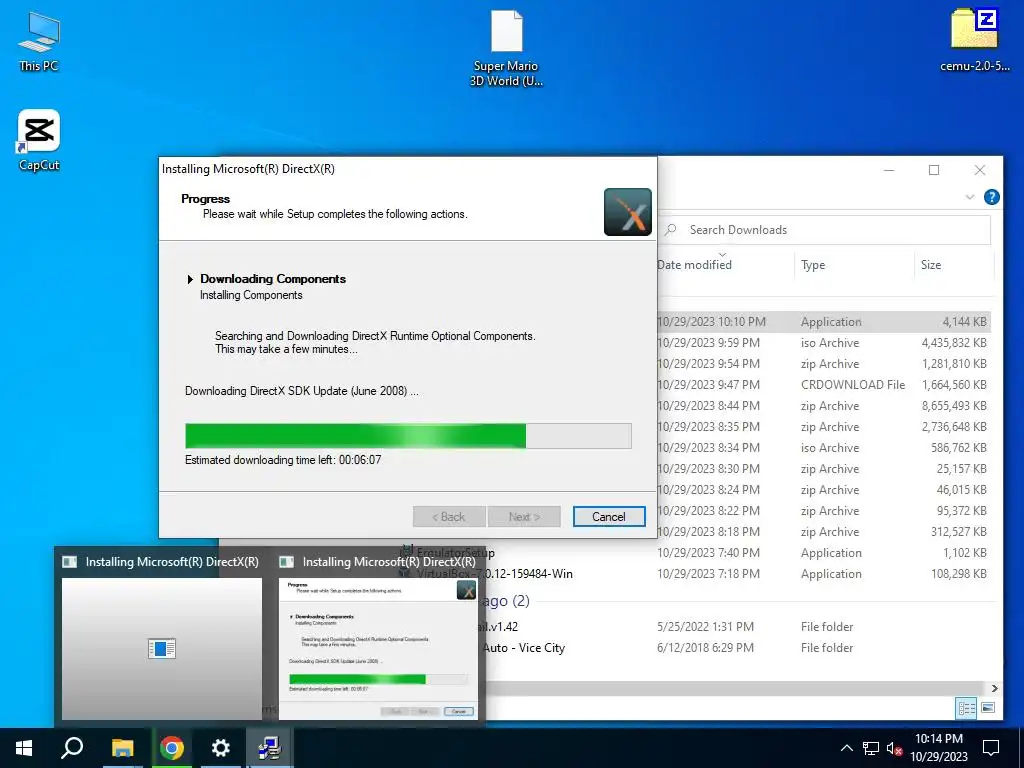Select the Super Mario 3D World file icon
This screenshot has height=768, width=1024.
(506, 48)
